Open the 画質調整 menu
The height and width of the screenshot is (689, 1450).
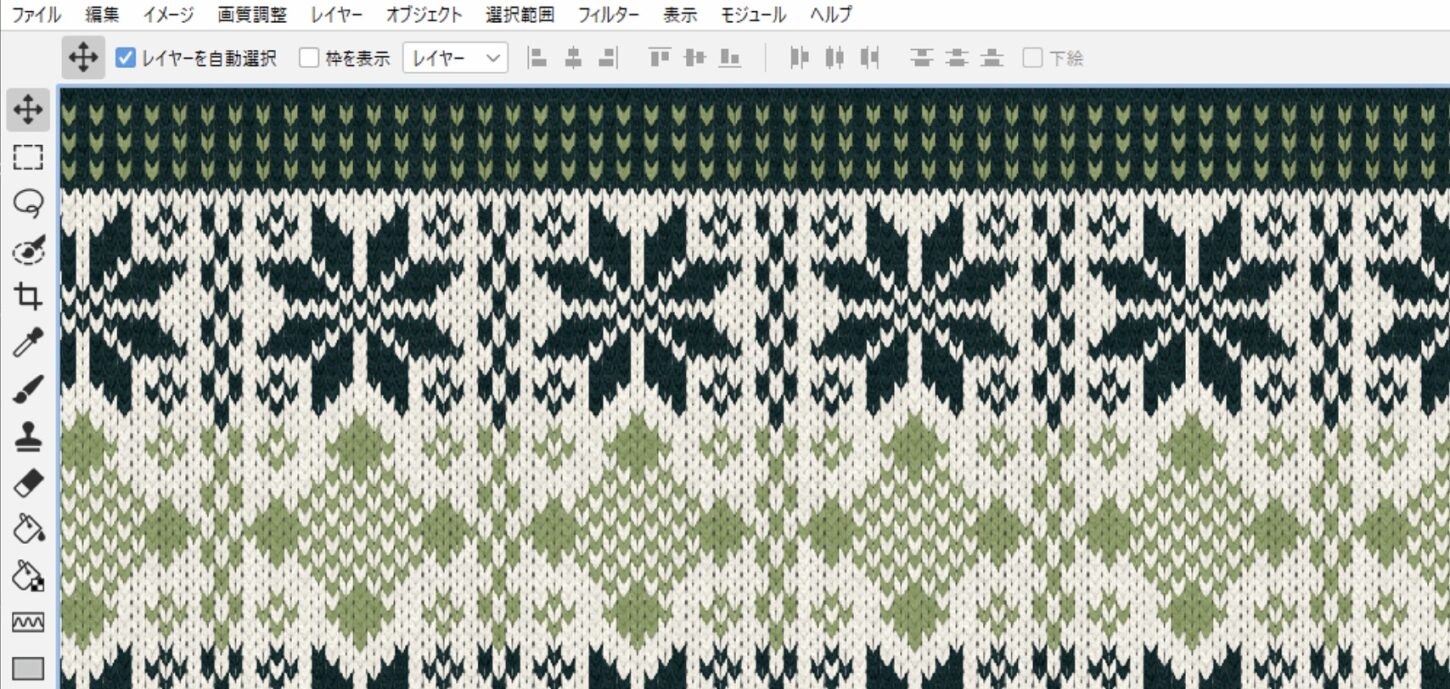pyautogui.click(x=252, y=15)
